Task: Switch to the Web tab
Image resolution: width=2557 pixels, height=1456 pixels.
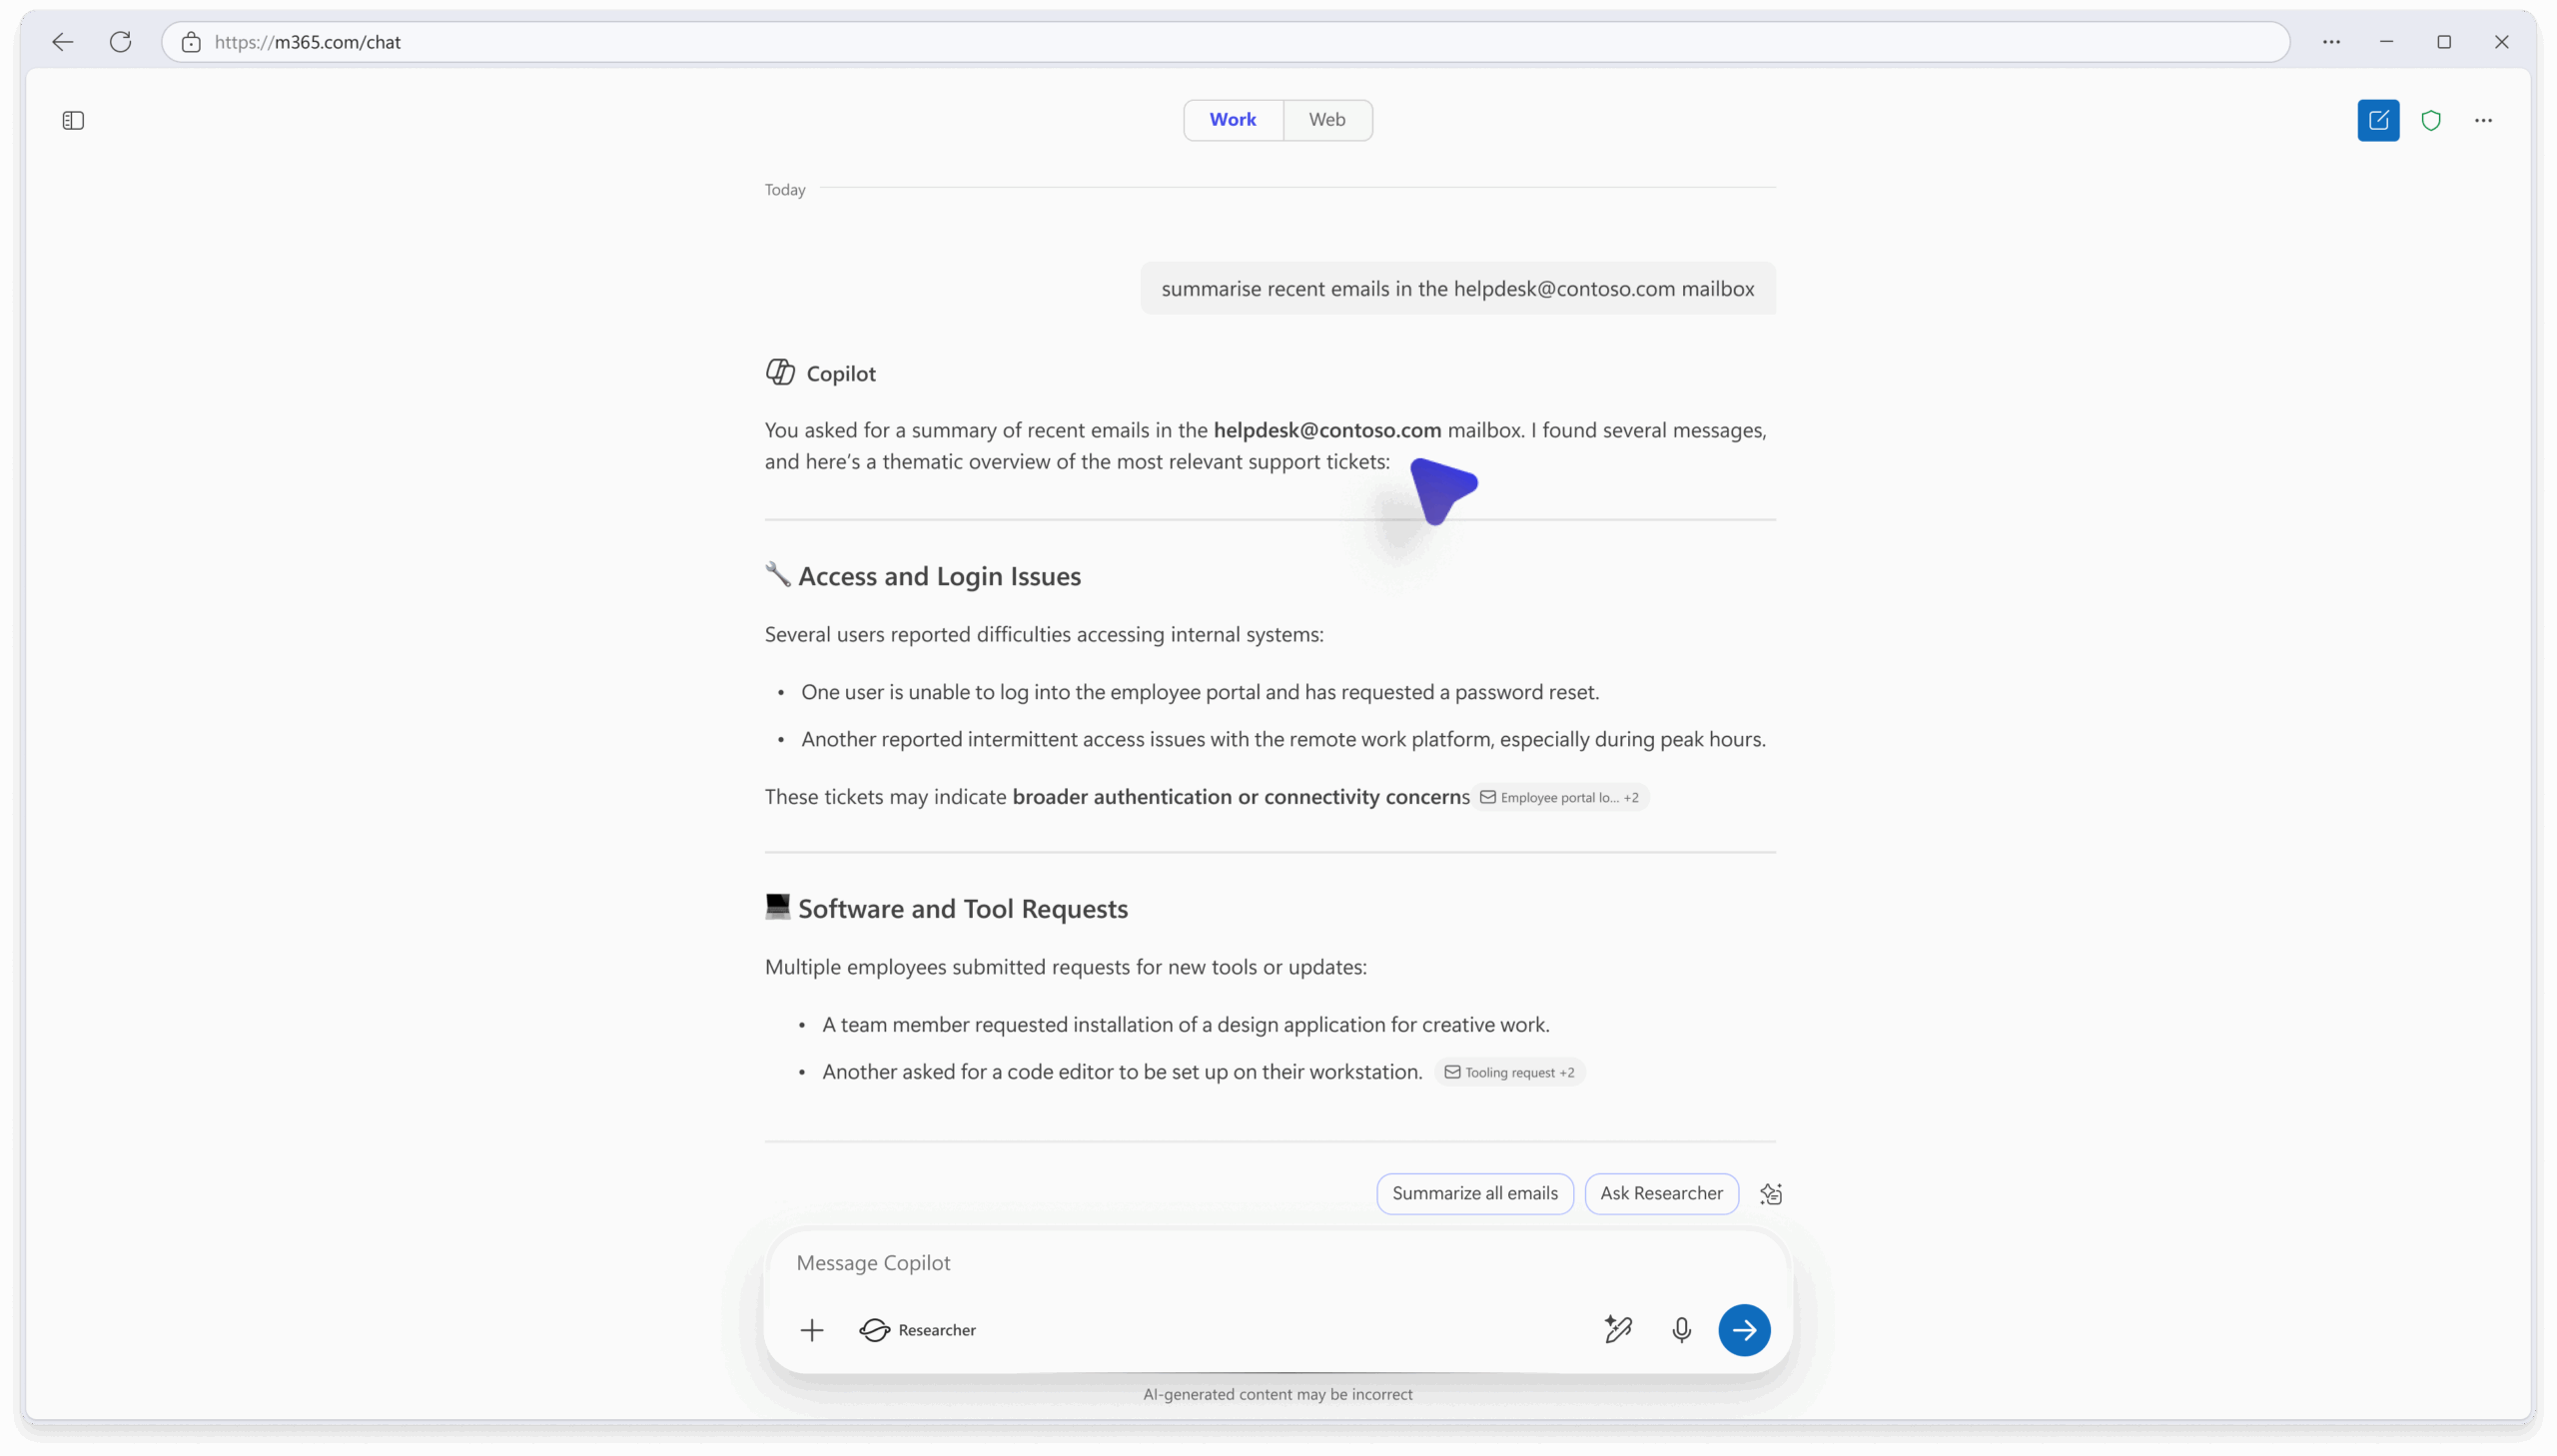Action: click(1326, 120)
